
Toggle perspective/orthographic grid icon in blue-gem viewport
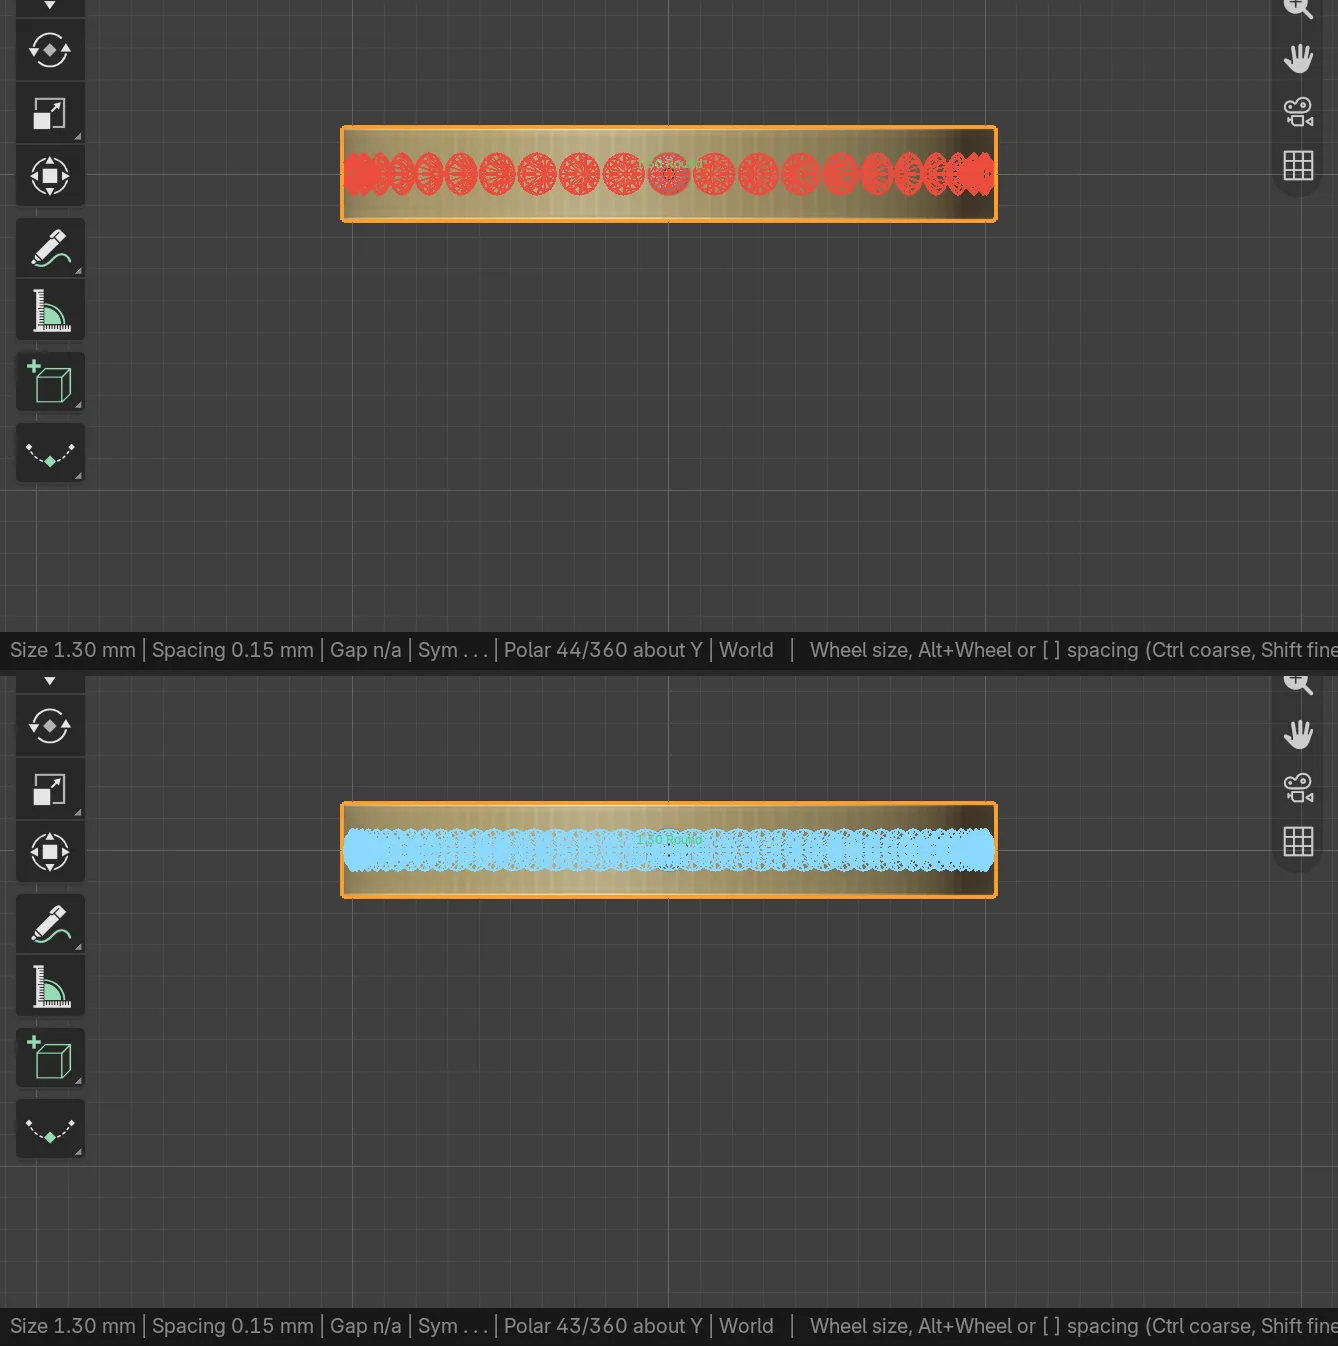tap(1298, 841)
